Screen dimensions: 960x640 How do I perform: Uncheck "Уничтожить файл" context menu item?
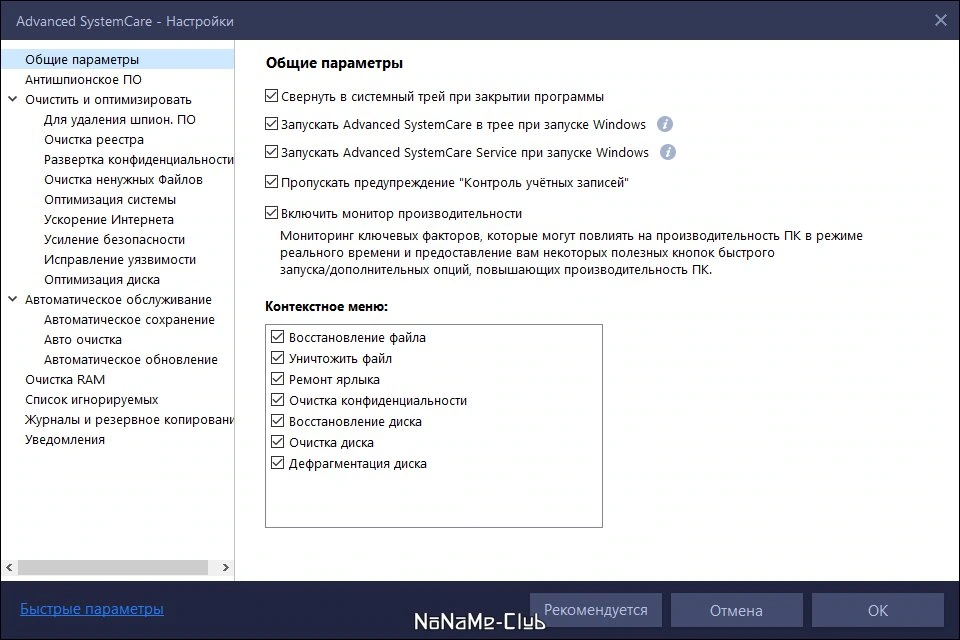coord(277,358)
